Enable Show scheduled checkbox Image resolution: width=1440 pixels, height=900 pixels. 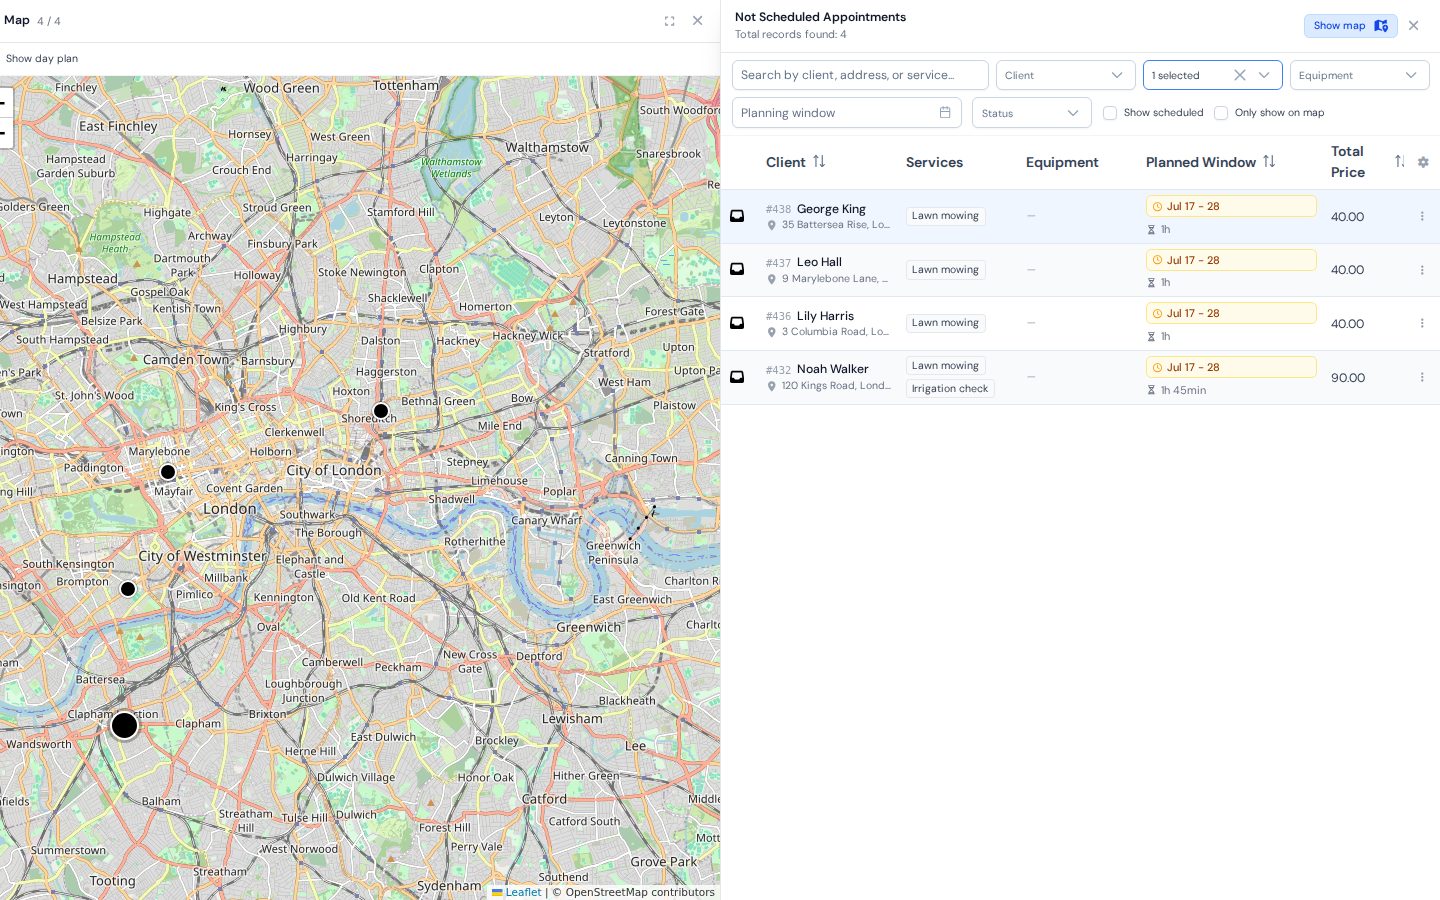tap(1110, 113)
